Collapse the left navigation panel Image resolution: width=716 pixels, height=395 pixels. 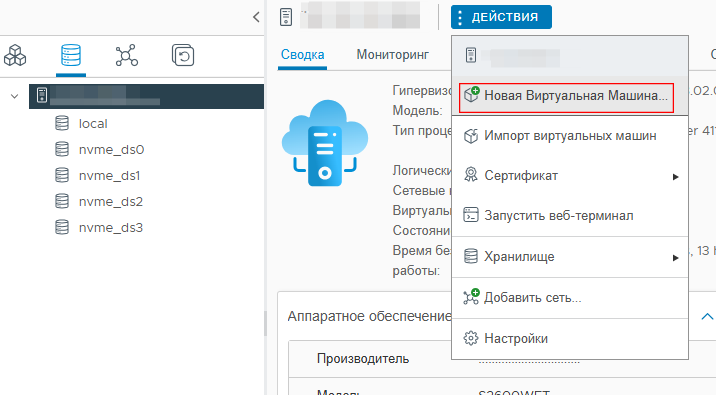tap(256, 17)
